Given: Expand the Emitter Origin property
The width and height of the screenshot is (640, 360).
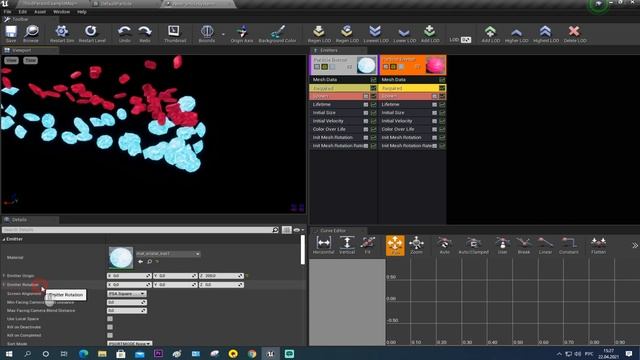Looking at the screenshot, I should pyautogui.click(x=4, y=276).
